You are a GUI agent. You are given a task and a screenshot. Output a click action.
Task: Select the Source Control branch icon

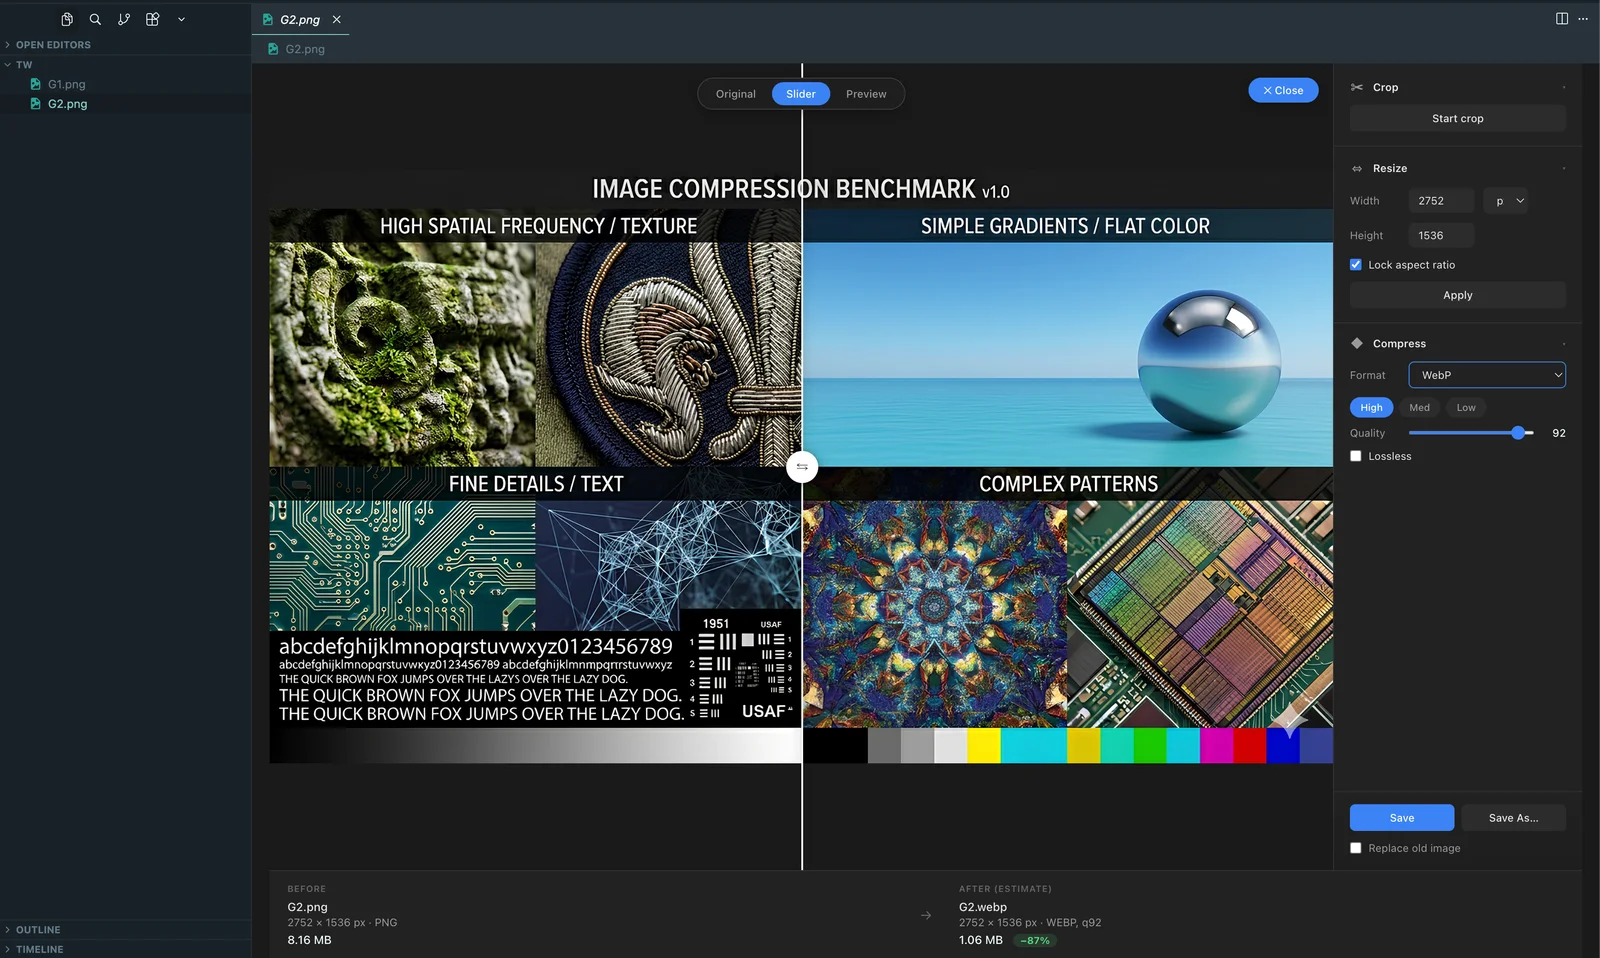pyautogui.click(x=123, y=19)
